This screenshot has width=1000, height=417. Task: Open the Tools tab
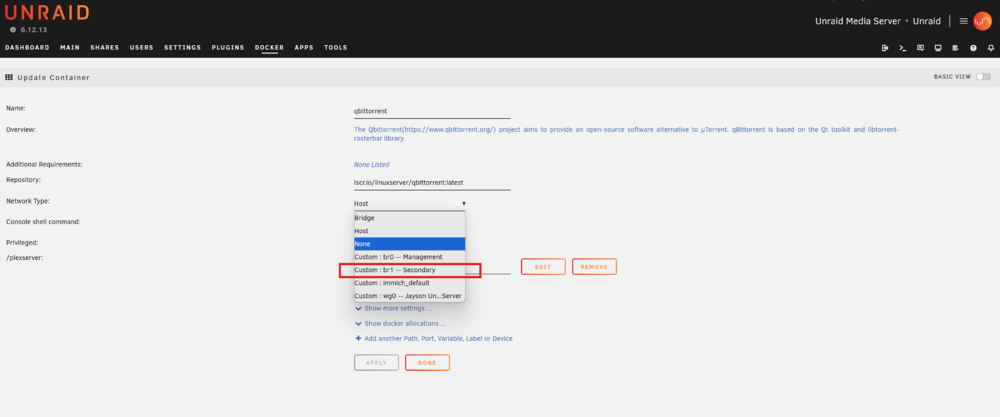tap(335, 48)
